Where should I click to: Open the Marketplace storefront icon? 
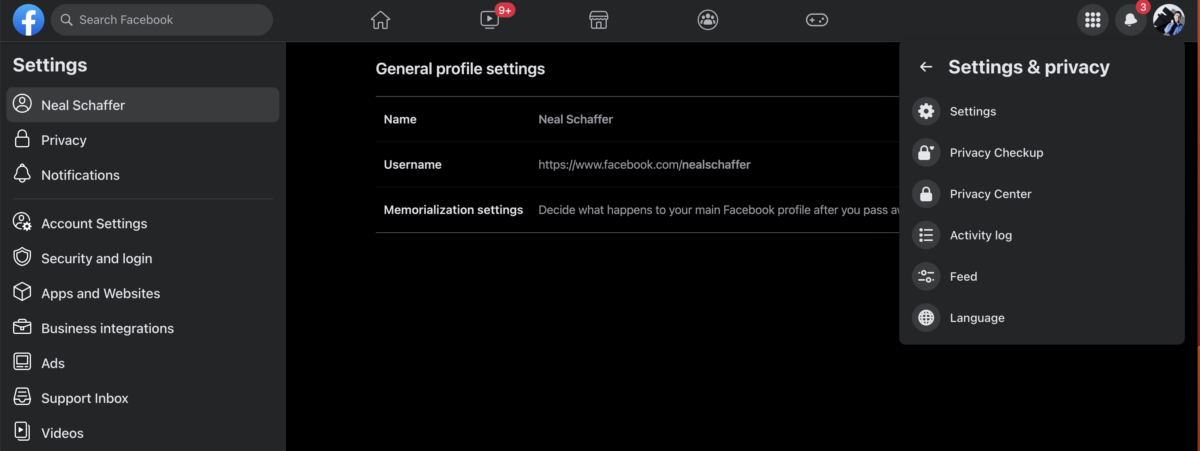coord(599,20)
